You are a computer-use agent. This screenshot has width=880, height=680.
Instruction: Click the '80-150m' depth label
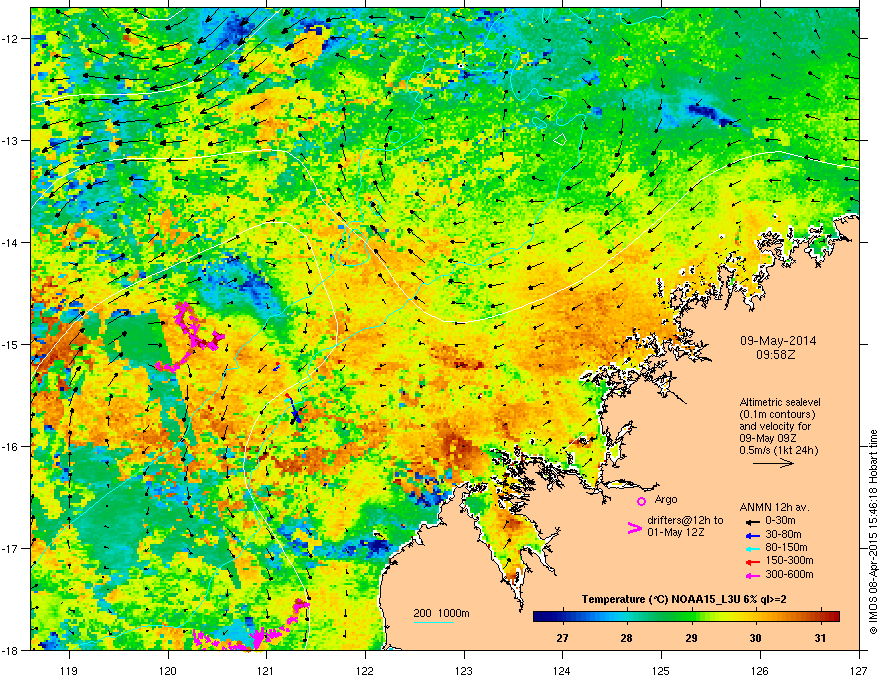[786, 548]
